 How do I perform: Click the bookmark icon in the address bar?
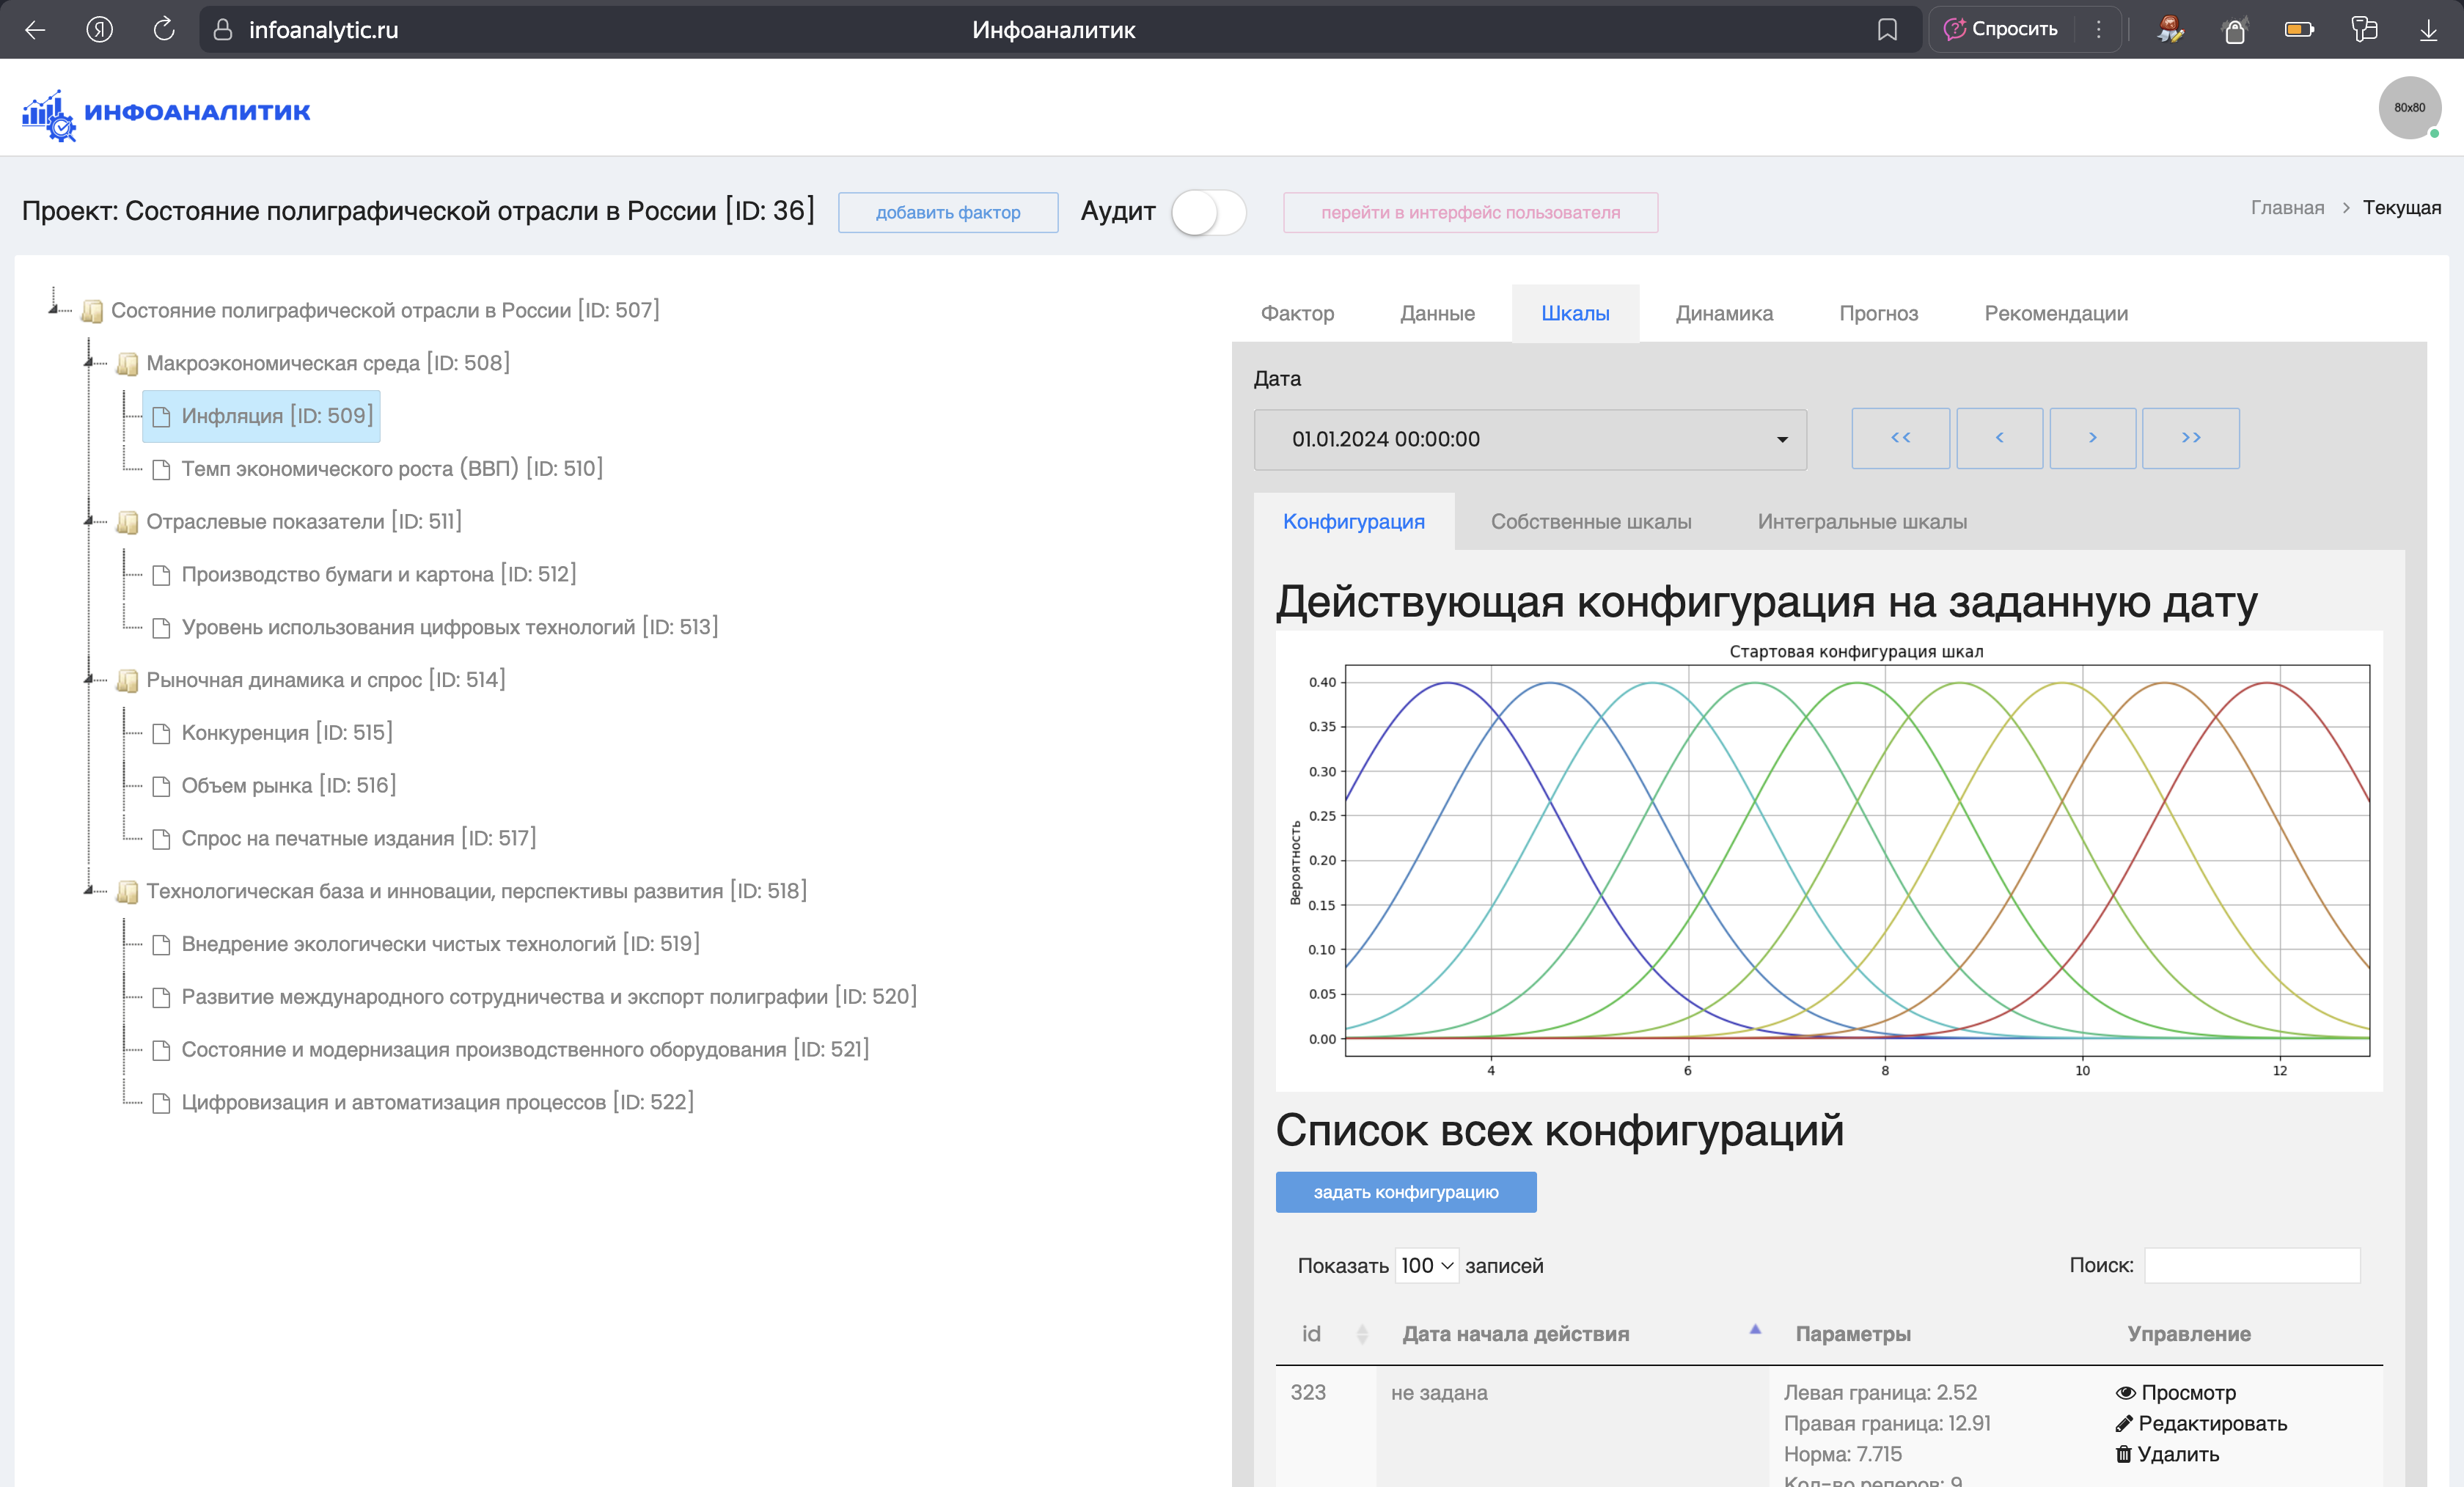click(1888, 29)
